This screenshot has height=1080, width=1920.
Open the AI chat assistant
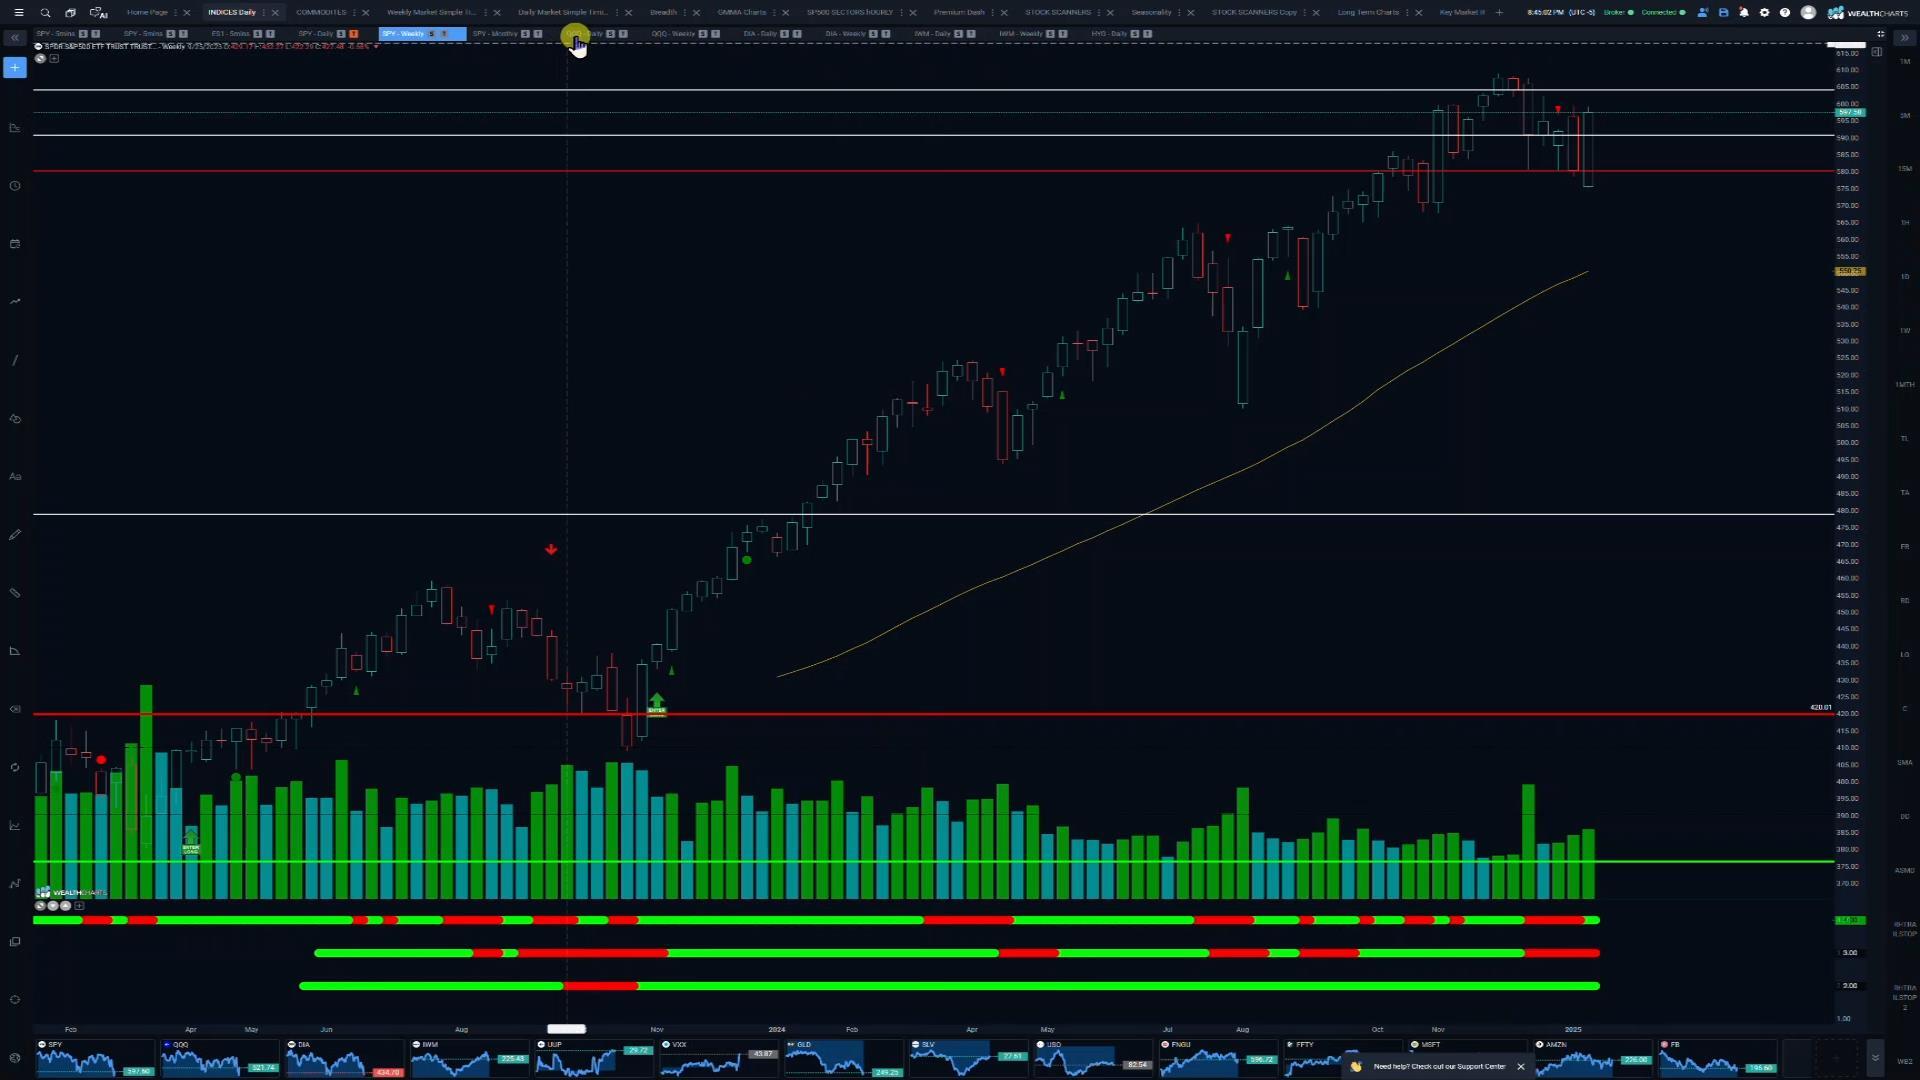click(x=98, y=12)
